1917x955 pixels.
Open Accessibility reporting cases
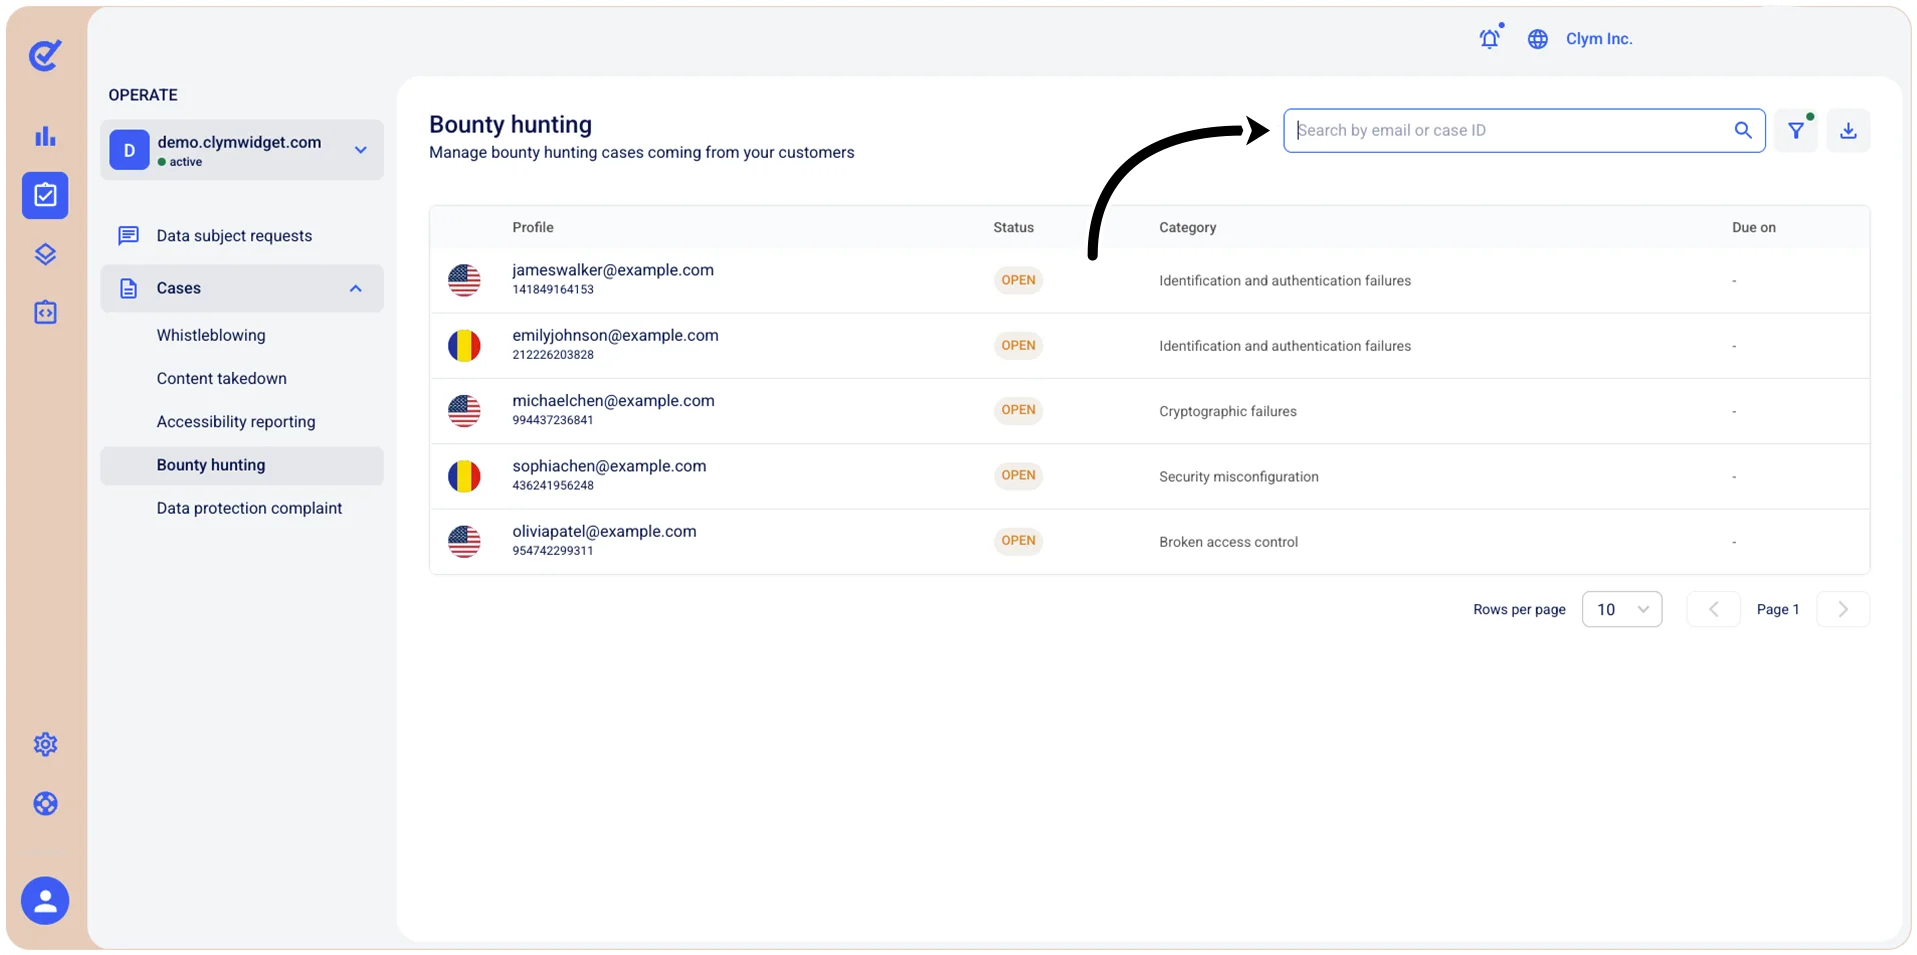click(236, 422)
